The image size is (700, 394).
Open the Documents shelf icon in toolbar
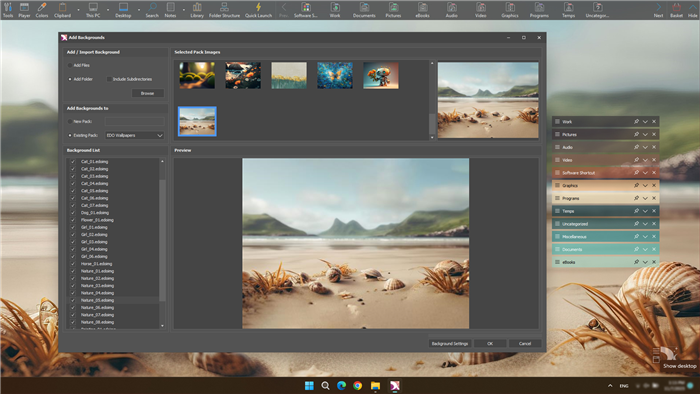[364, 9]
